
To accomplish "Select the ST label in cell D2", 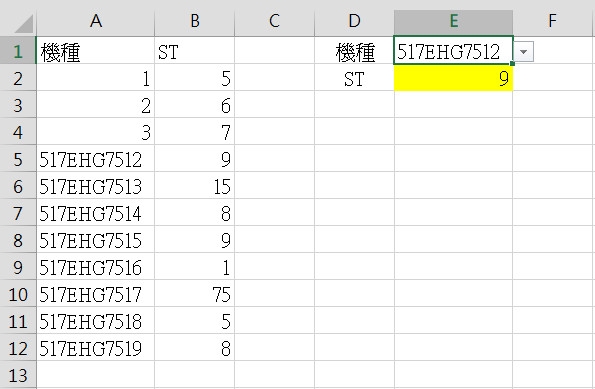I will (x=354, y=78).
